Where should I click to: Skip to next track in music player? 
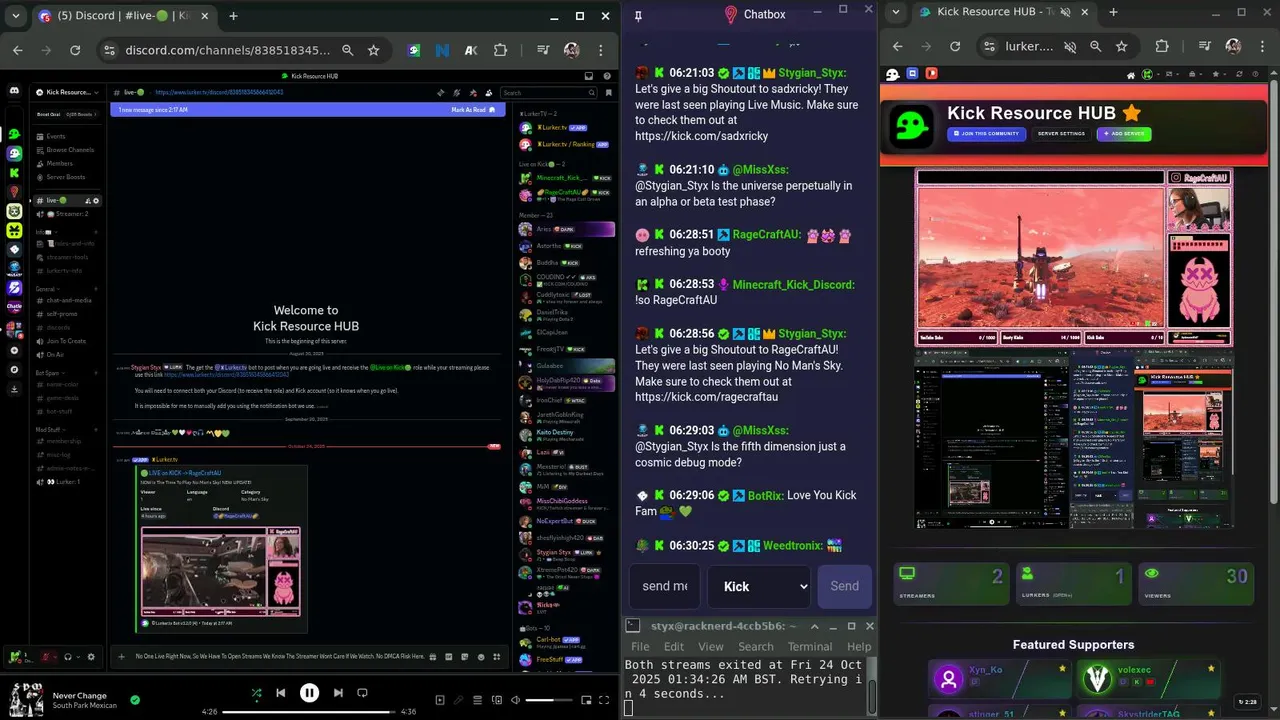[x=338, y=692]
